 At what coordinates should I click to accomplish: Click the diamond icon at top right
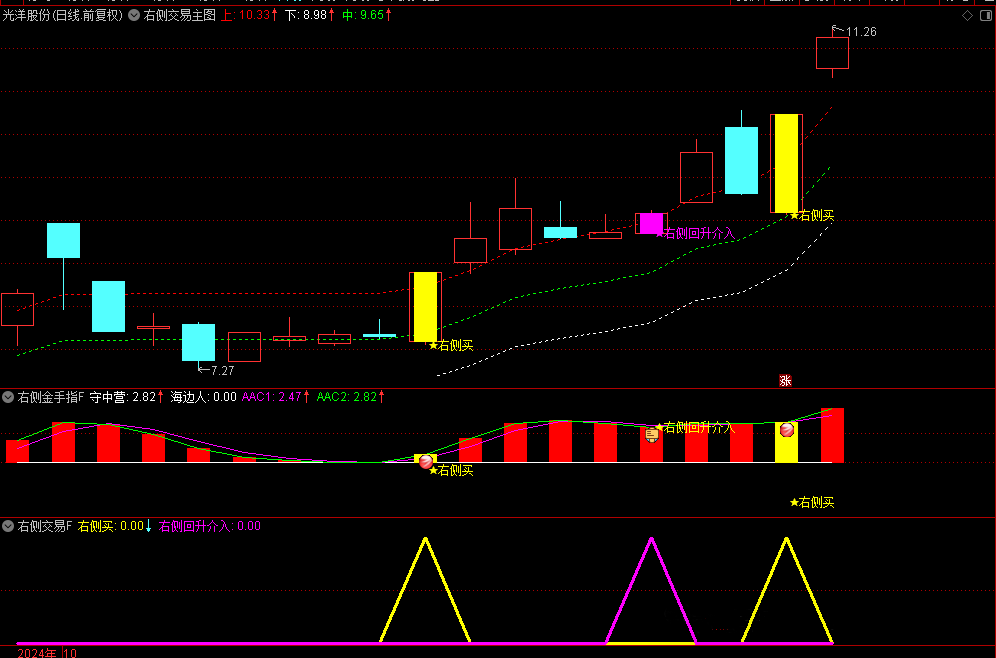point(967,16)
